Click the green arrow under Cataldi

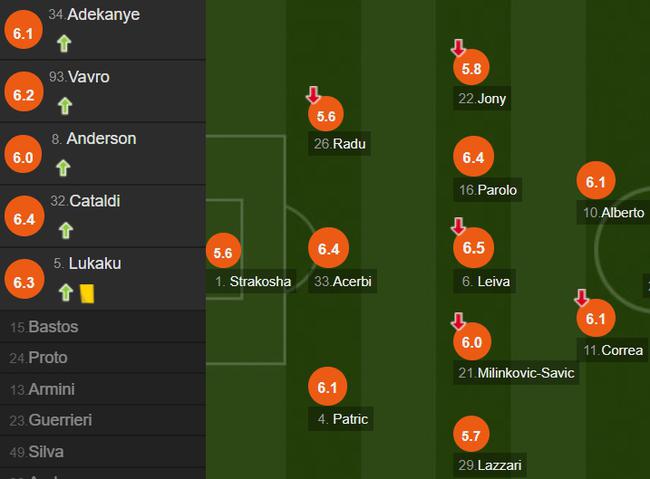[66, 231]
